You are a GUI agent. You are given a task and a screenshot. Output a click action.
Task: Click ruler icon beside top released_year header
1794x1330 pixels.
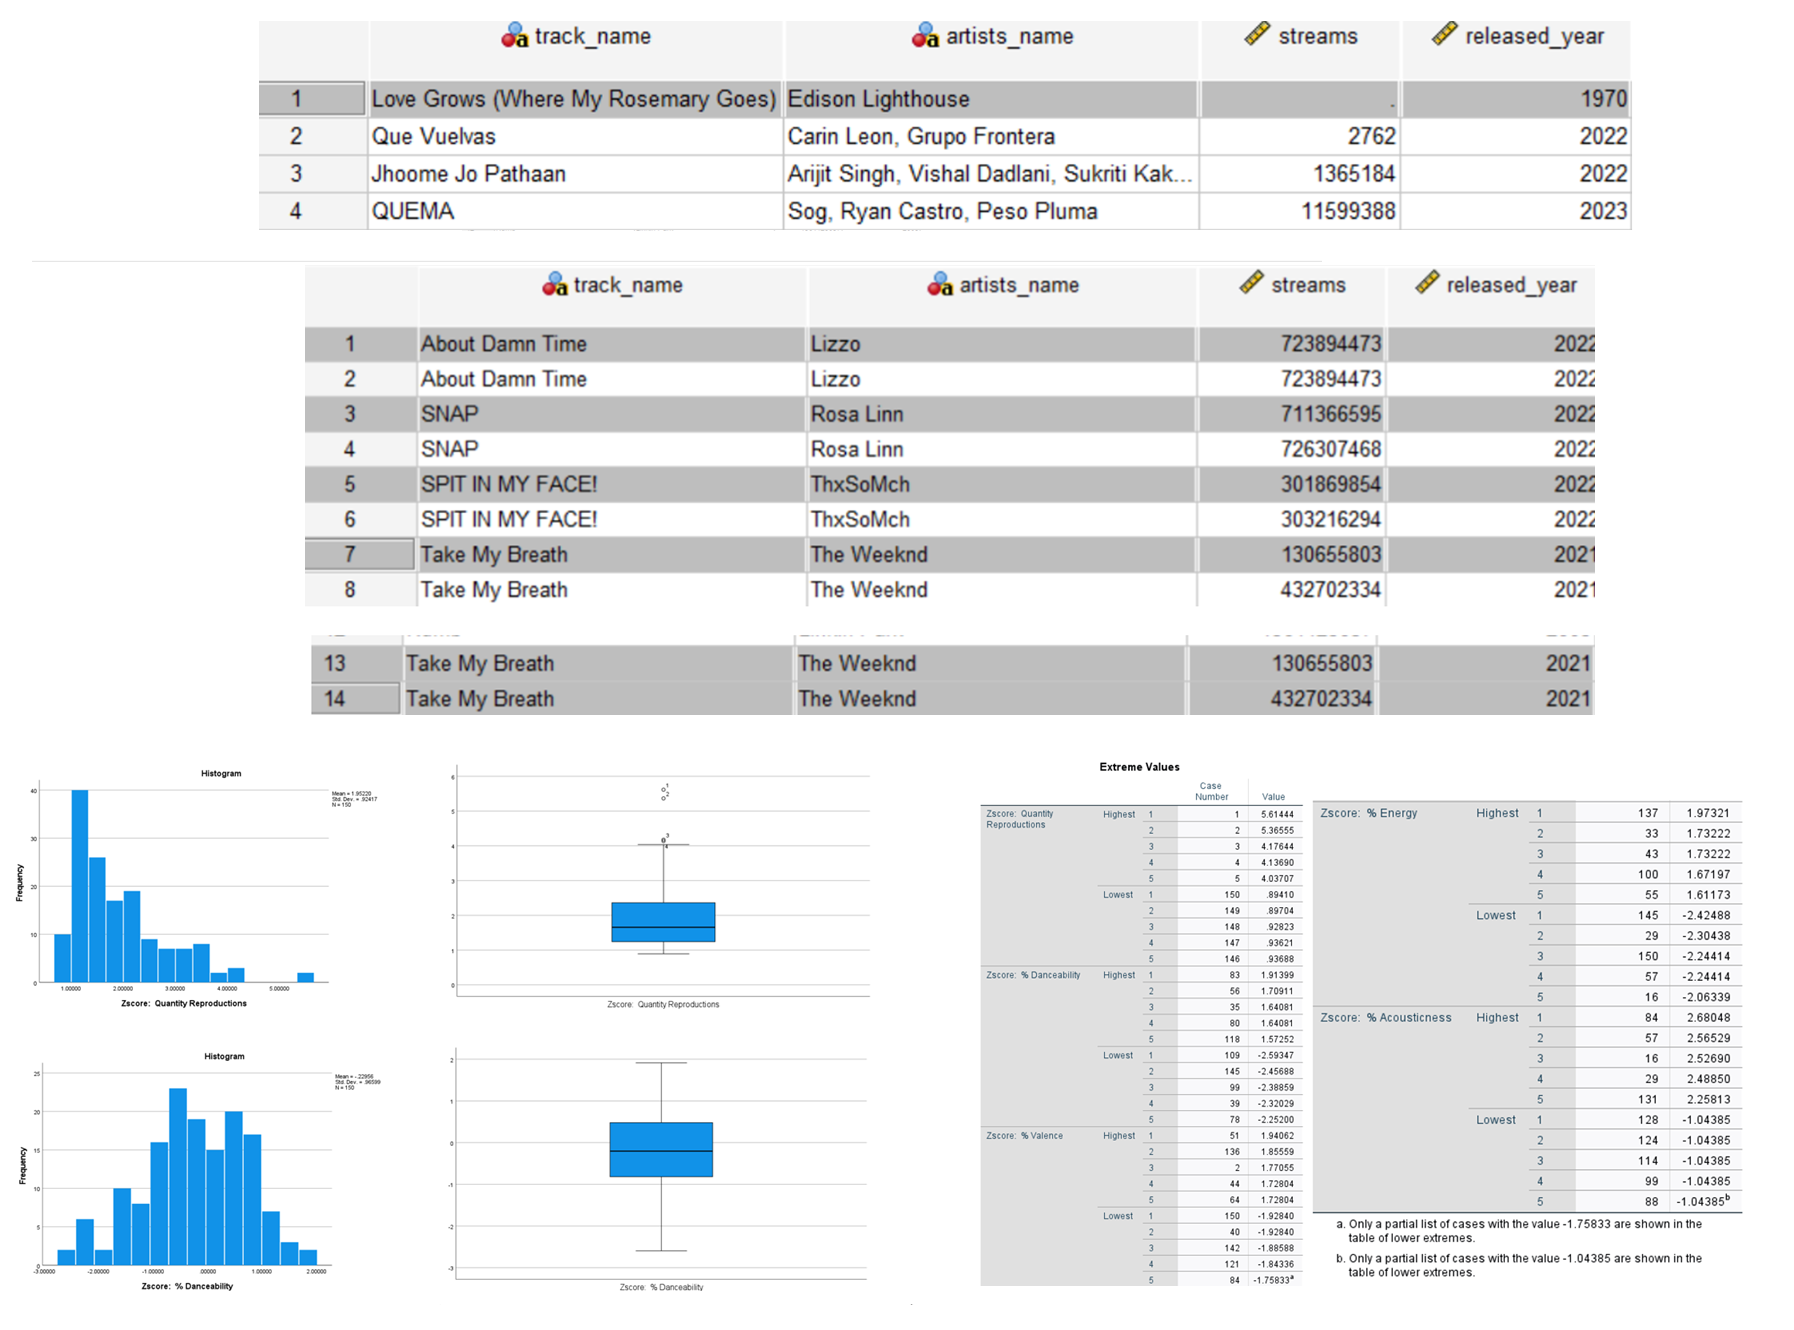(1444, 35)
